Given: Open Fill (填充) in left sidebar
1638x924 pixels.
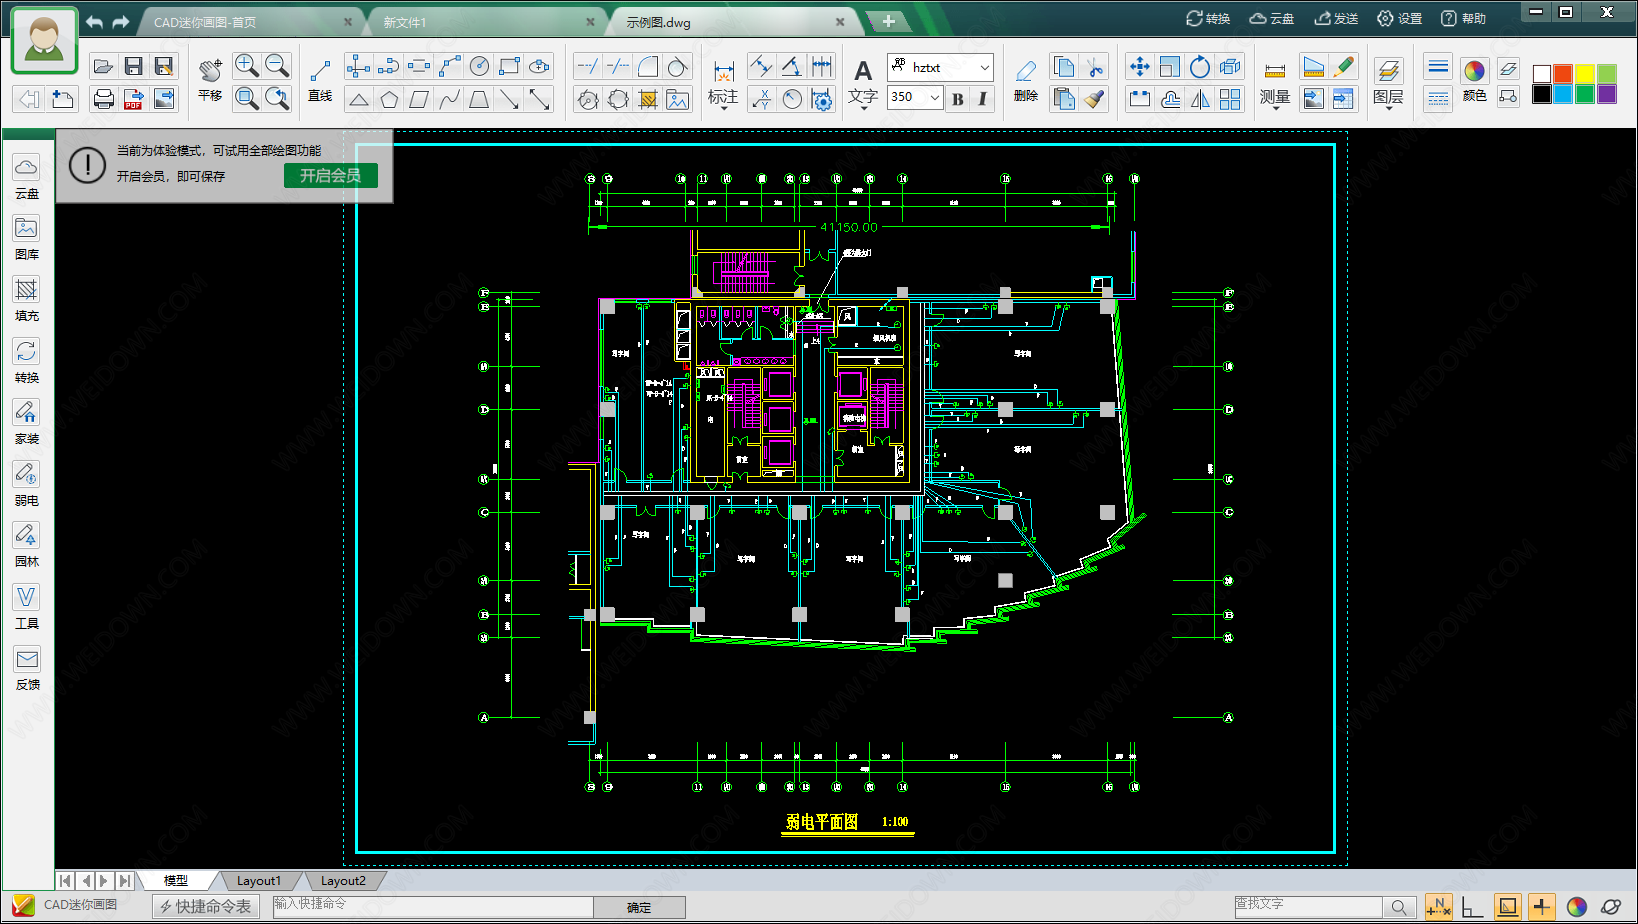Looking at the screenshot, I should click(x=27, y=300).
